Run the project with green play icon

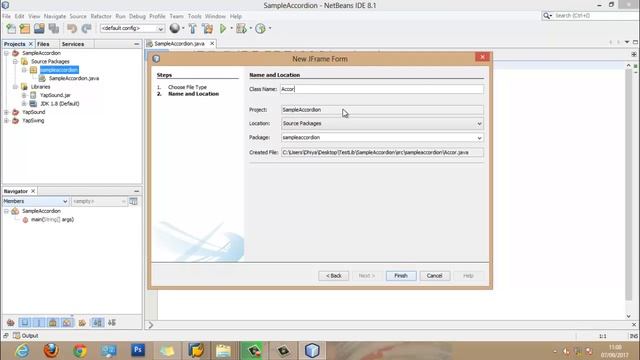tap(223, 29)
